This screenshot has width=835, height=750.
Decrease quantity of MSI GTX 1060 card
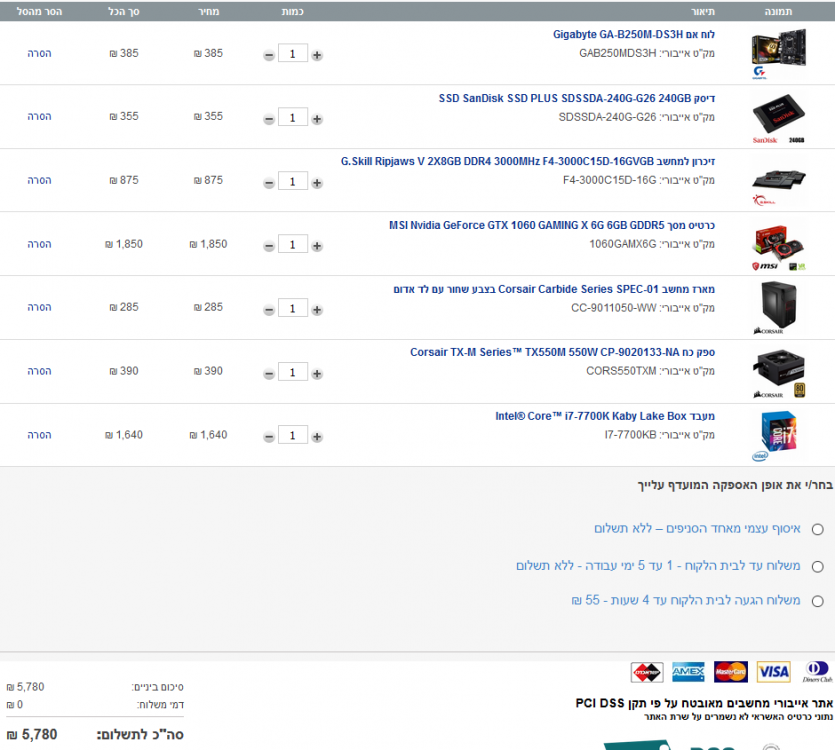coord(269,246)
